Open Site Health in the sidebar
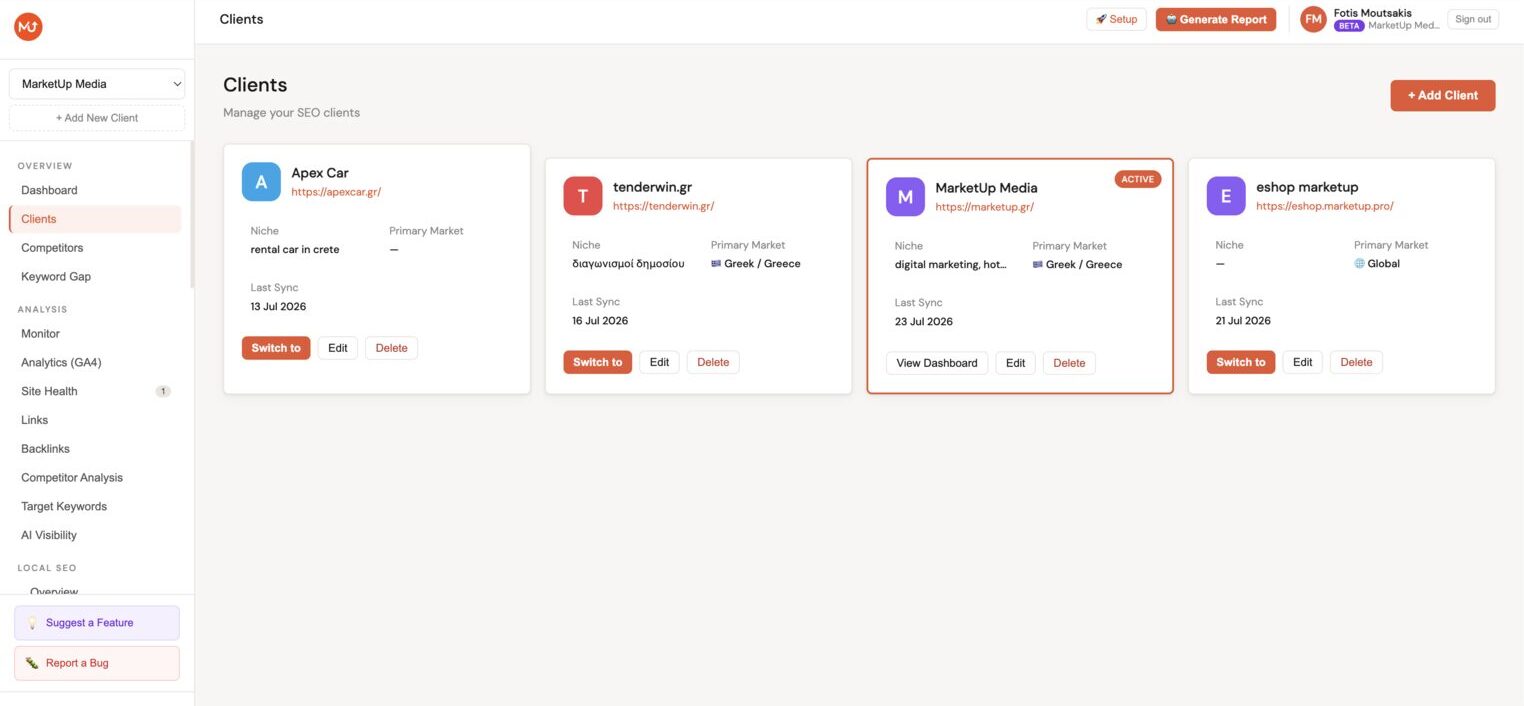Image resolution: width=1524 pixels, height=706 pixels. tap(95, 391)
